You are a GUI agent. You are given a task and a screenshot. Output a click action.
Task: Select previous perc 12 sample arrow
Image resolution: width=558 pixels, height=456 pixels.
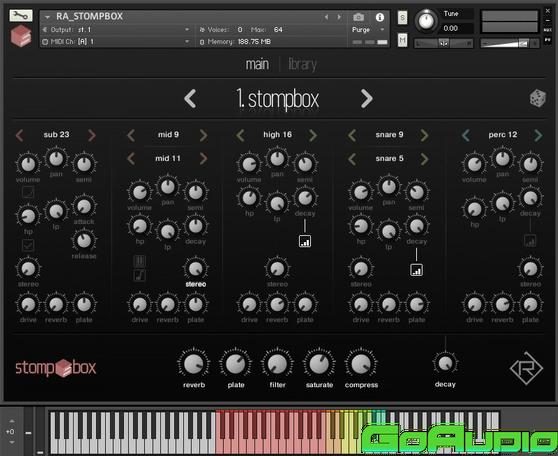coord(466,135)
